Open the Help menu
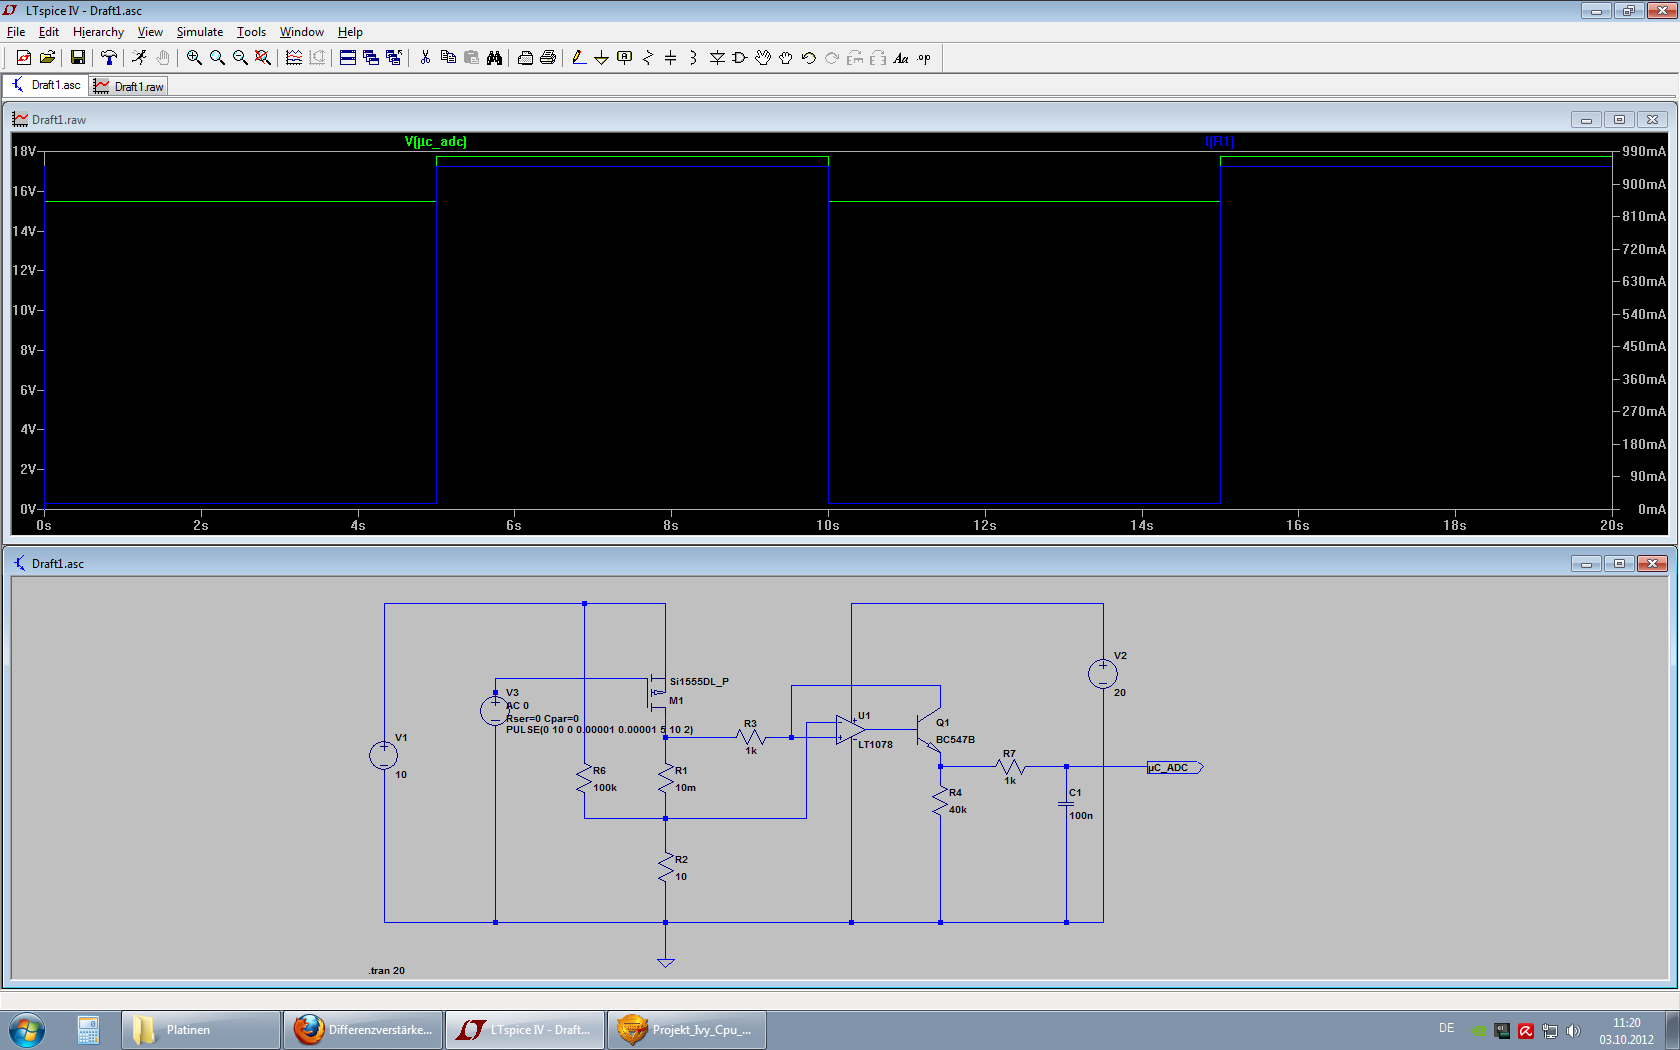 point(350,32)
